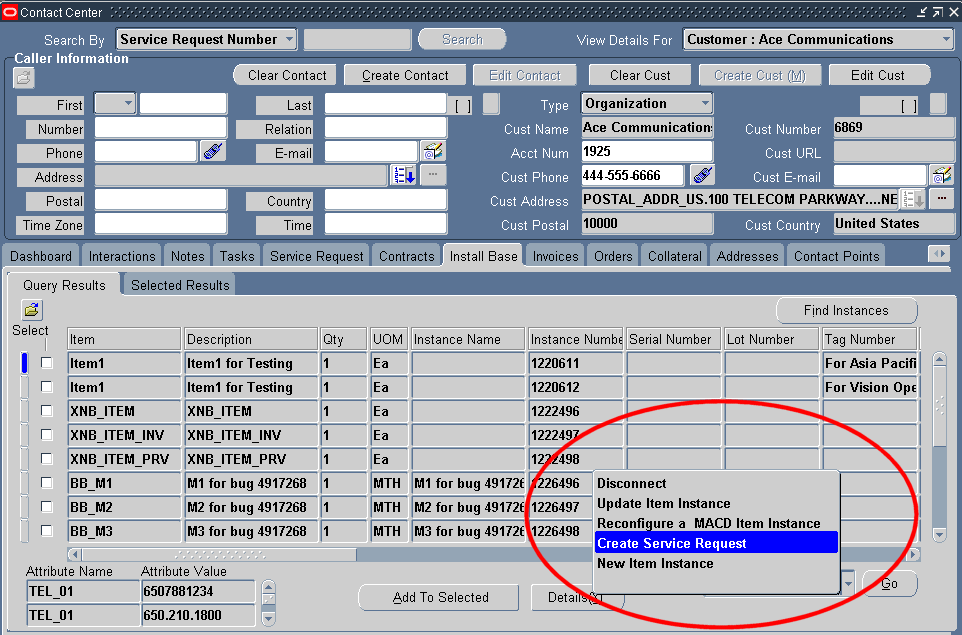Open compose icon beside Cust E-mail field
This screenshot has width=962, height=635.
click(x=940, y=174)
